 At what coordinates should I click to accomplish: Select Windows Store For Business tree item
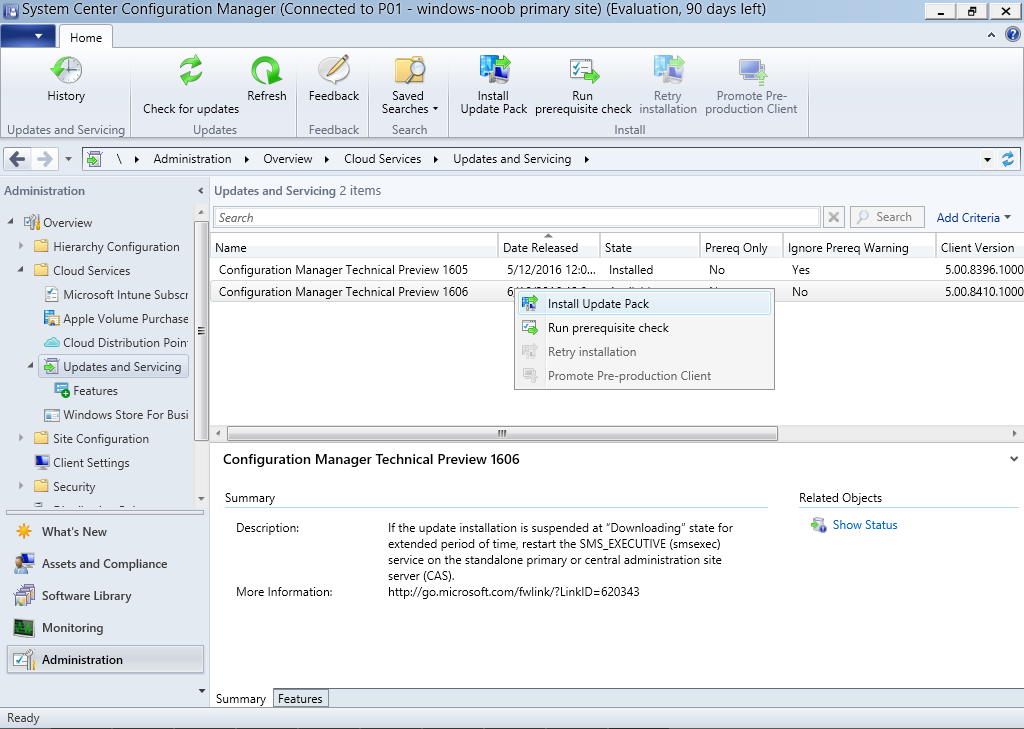coord(116,415)
